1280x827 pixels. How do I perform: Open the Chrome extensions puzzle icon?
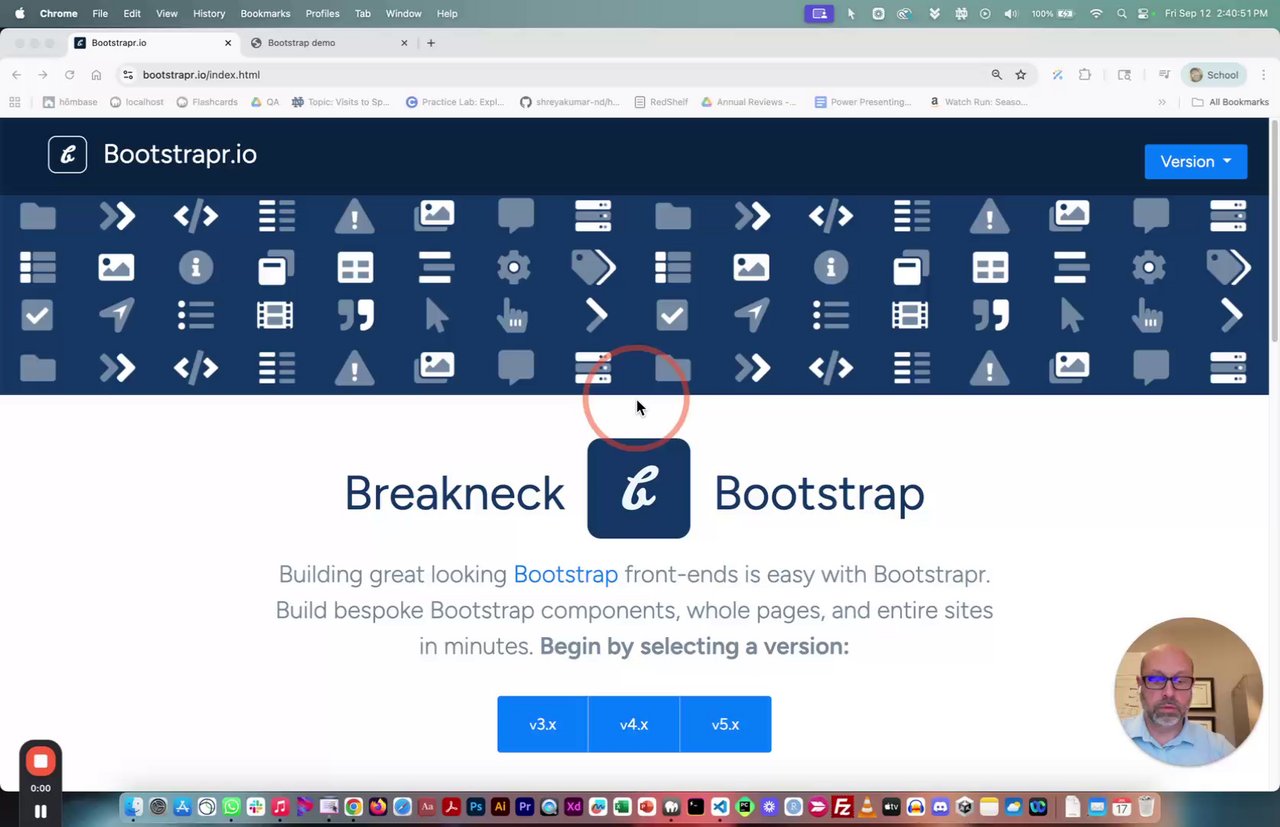(1085, 75)
